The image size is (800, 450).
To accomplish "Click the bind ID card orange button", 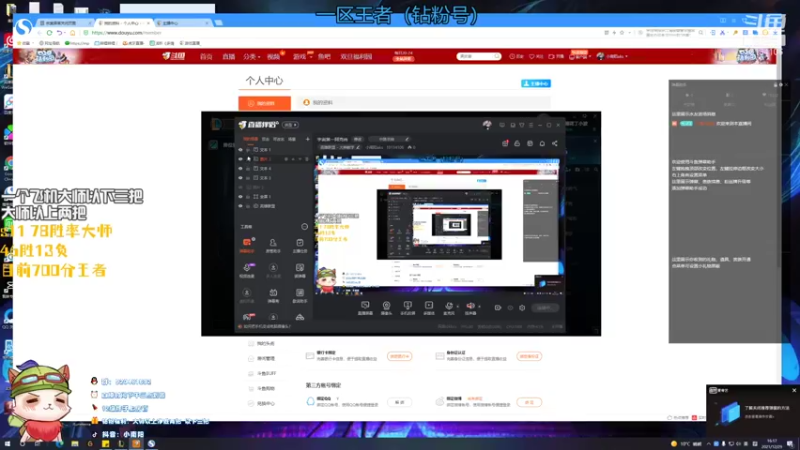I will coord(529,356).
